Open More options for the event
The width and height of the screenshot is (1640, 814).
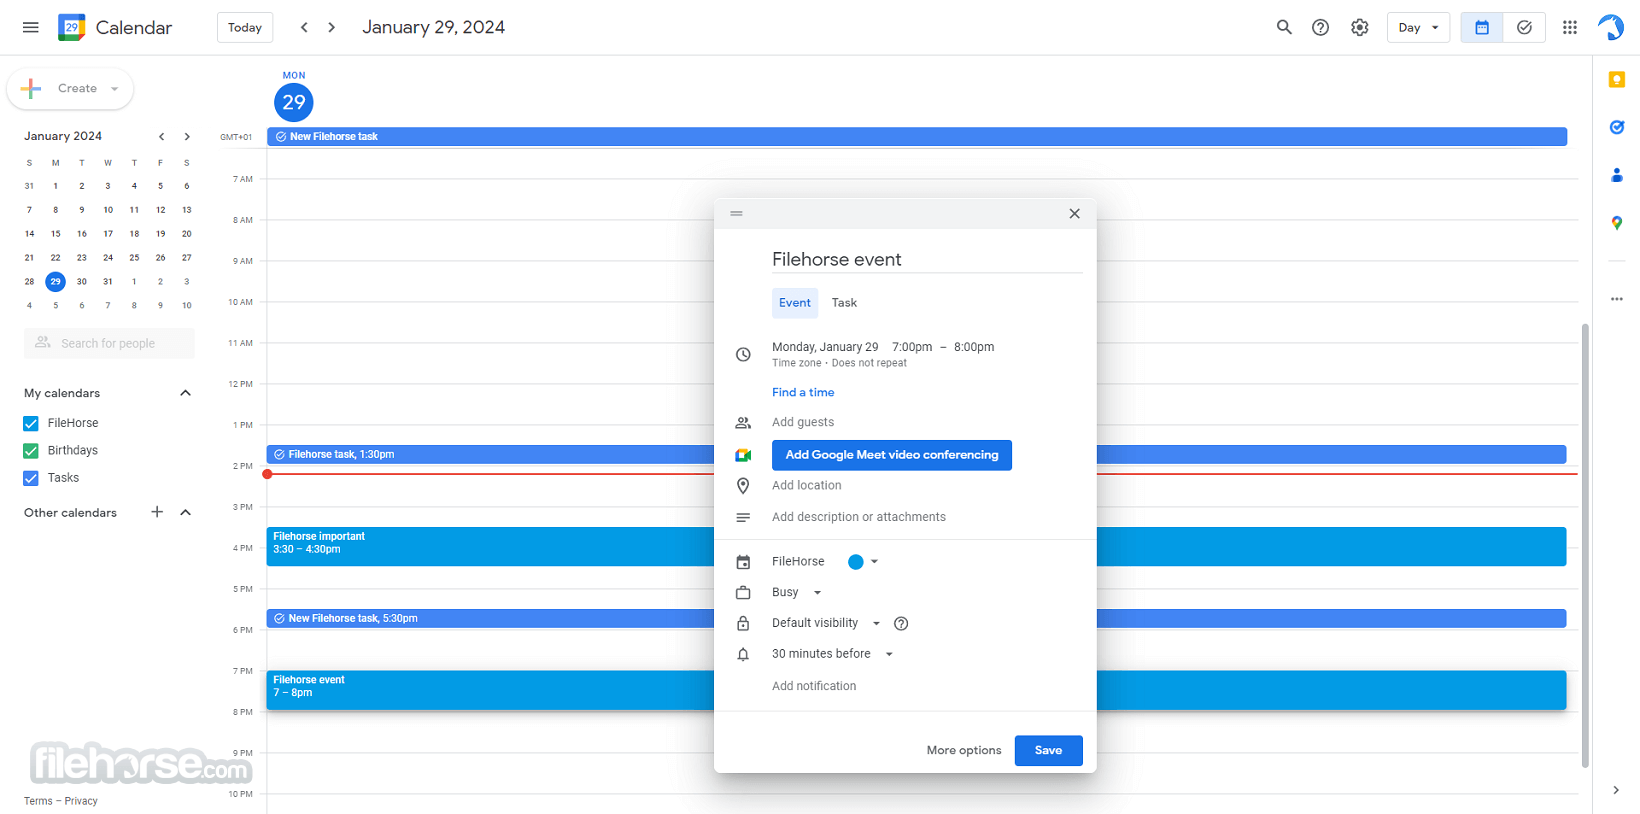click(x=964, y=750)
